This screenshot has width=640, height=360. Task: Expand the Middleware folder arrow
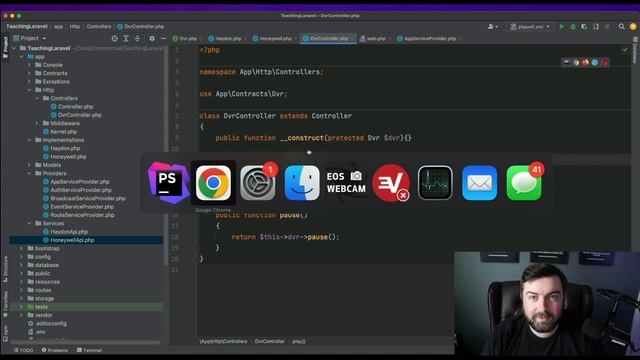37,123
